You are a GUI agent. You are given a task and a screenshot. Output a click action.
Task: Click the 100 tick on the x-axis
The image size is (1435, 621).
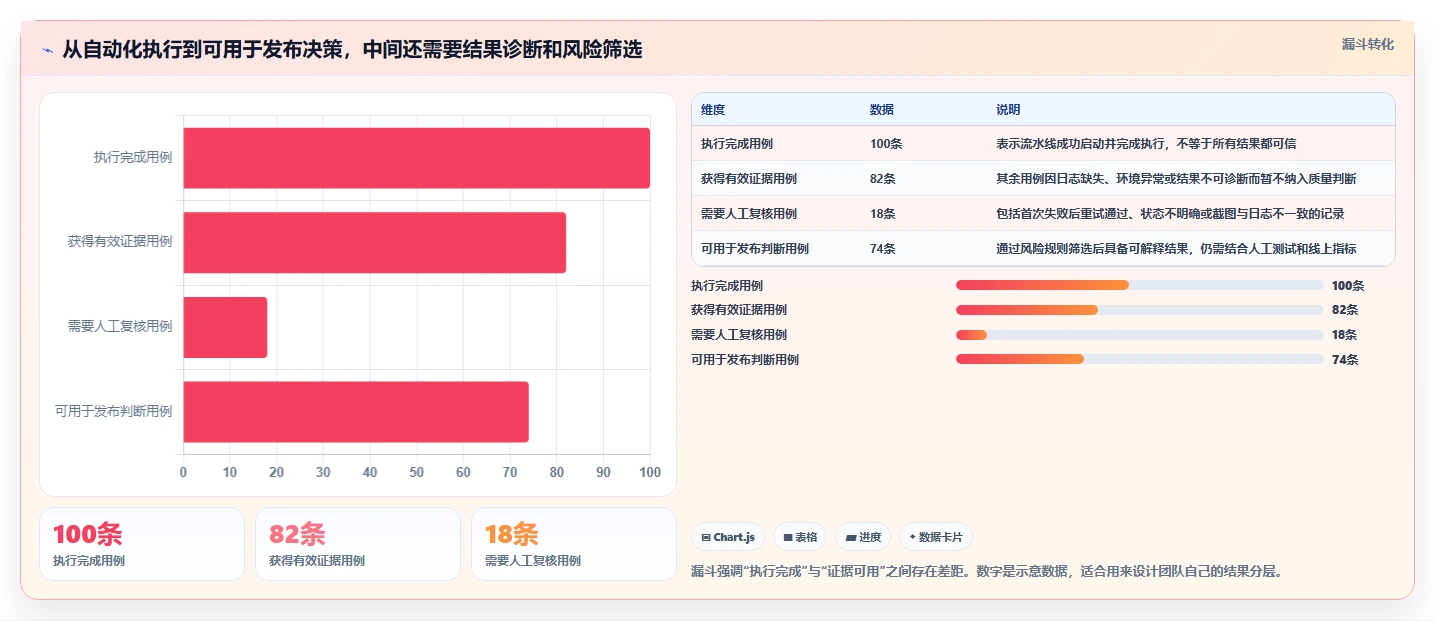point(650,472)
